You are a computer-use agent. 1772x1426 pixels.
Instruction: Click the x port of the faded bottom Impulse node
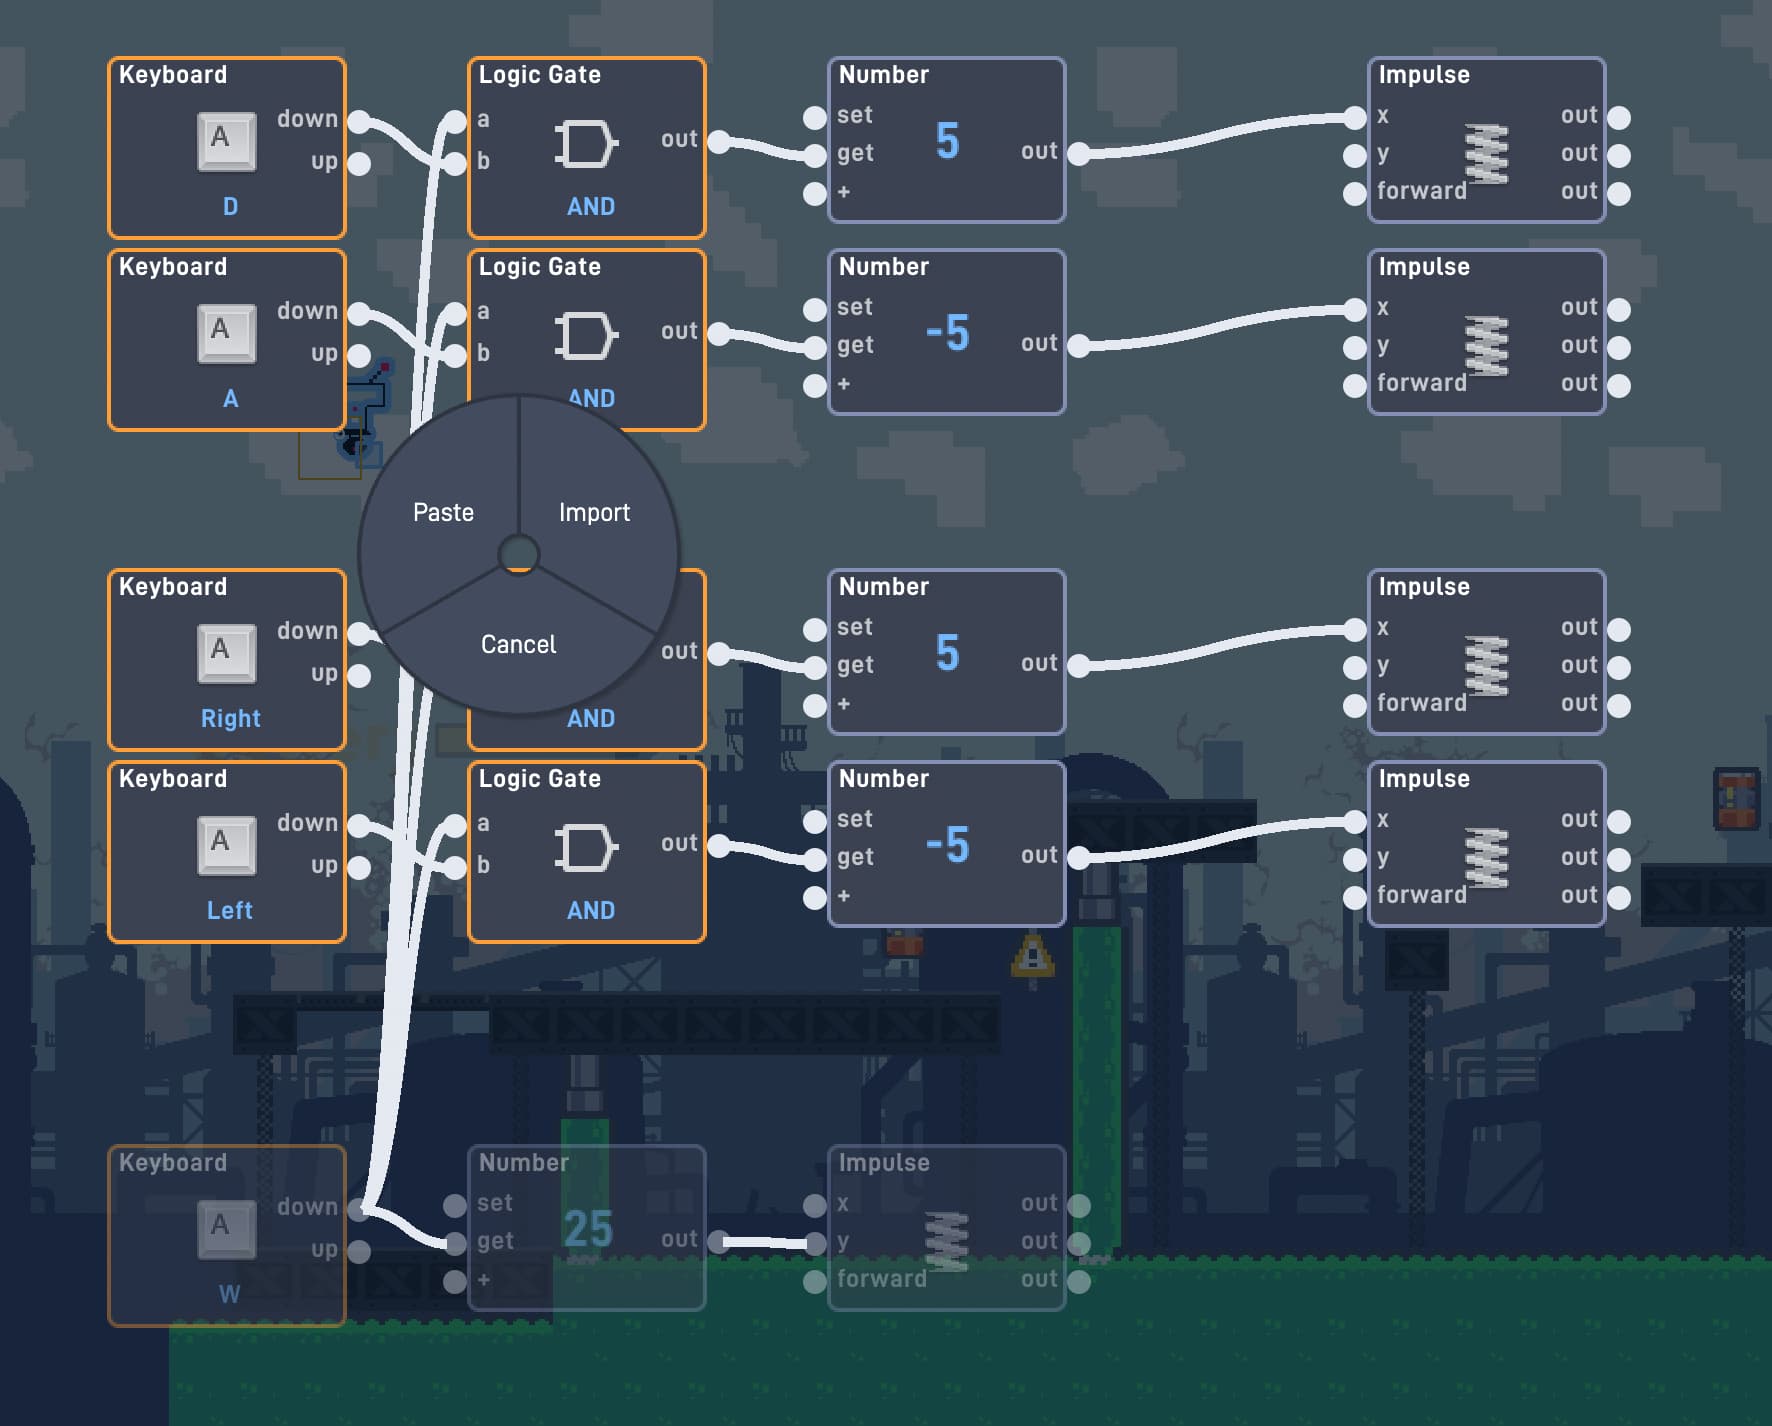tap(815, 1206)
